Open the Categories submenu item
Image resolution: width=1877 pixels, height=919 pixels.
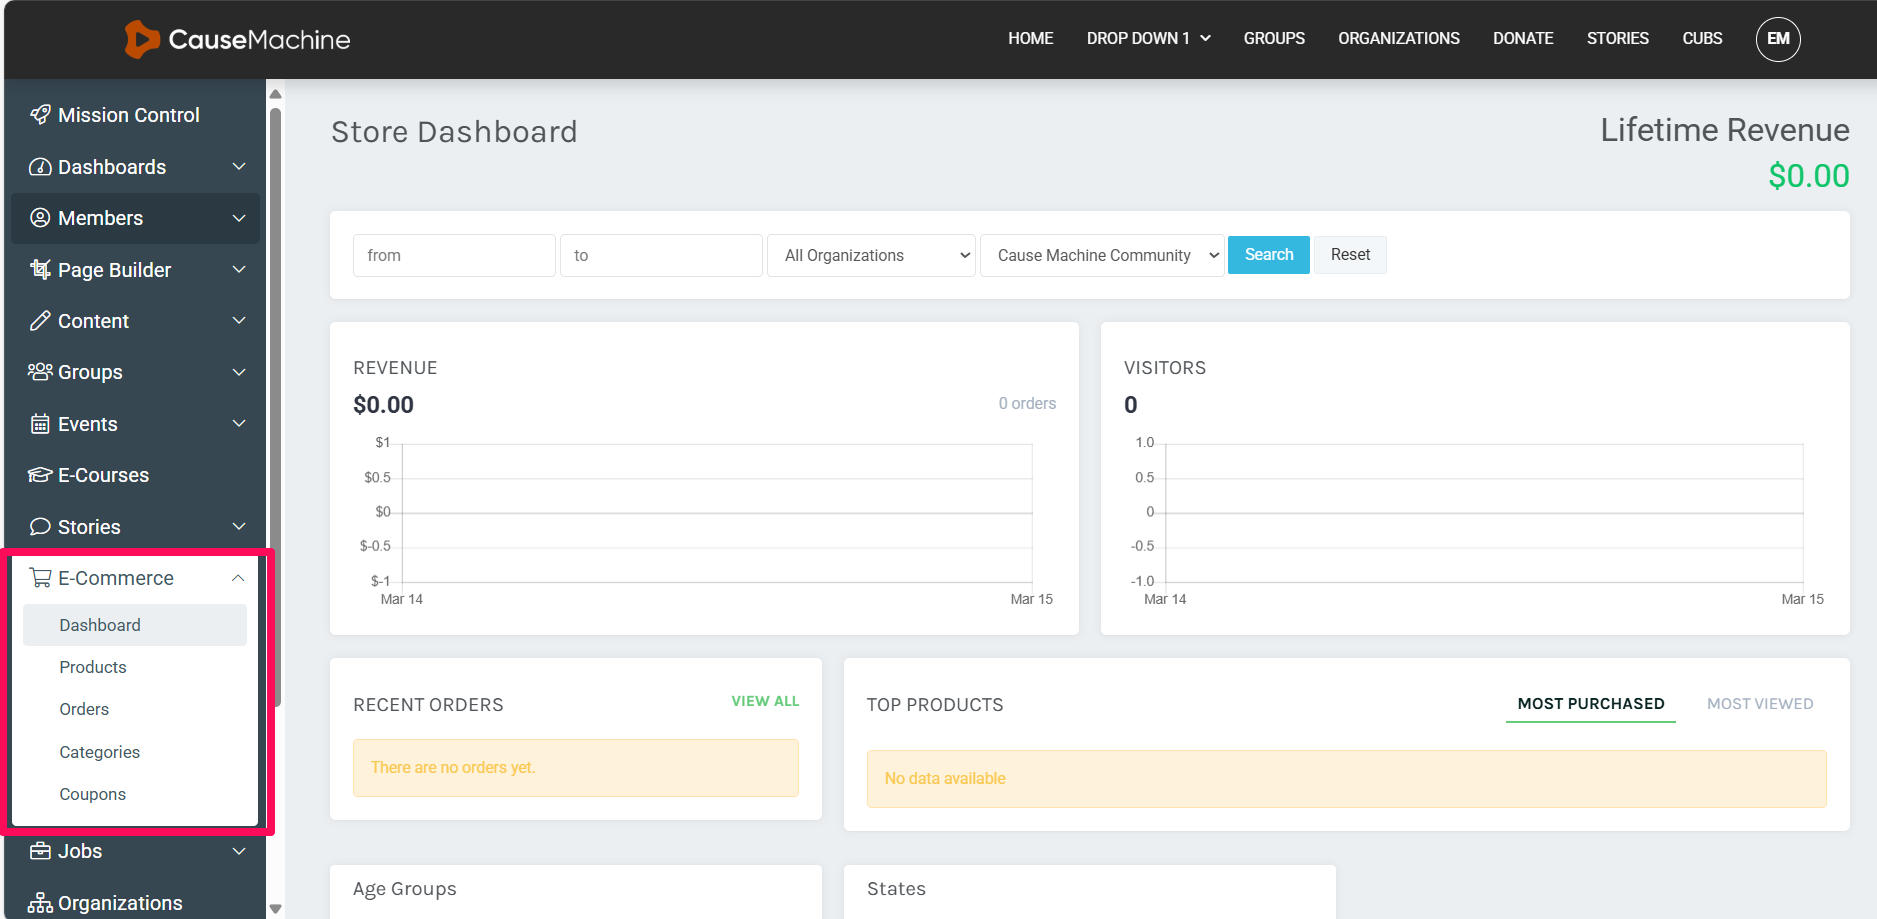point(99,752)
